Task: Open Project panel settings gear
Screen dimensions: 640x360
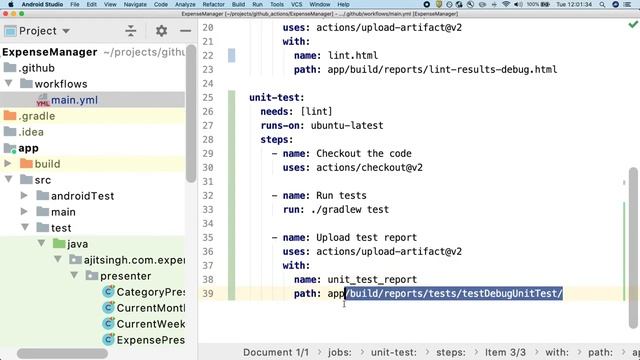Action: point(161,31)
